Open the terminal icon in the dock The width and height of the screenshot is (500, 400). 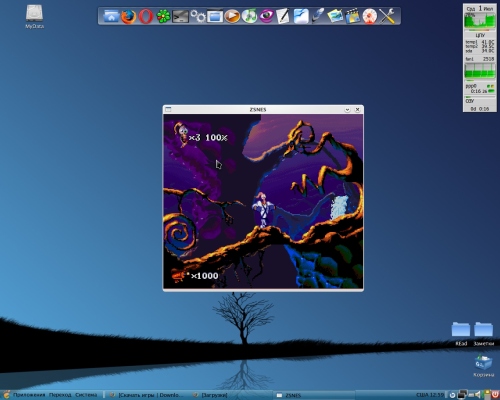(x=180, y=16)
